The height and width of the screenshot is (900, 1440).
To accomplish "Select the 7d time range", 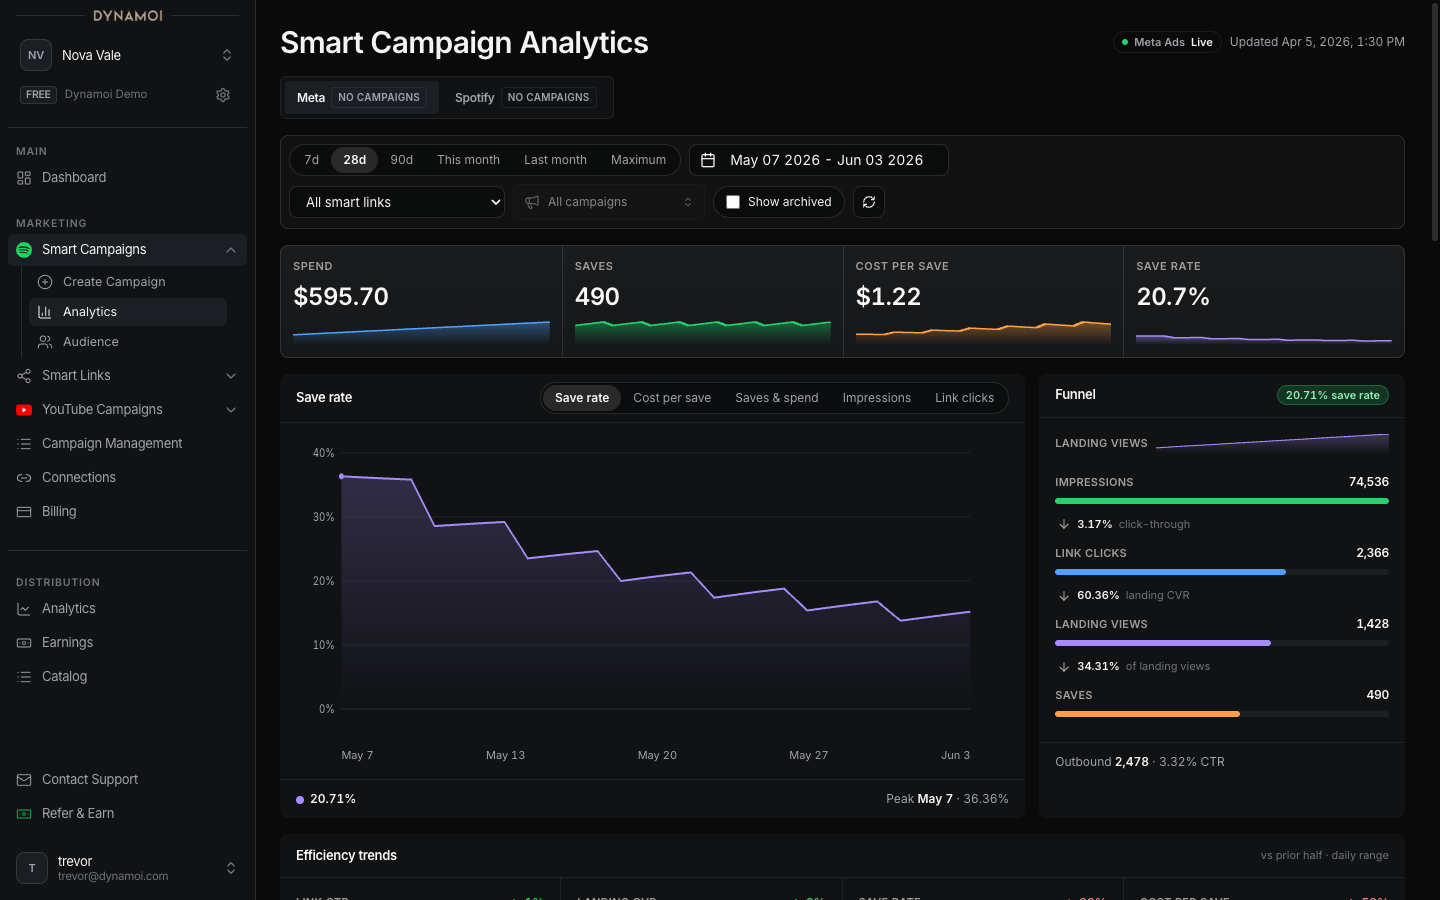I will click(x=312, y=160).
